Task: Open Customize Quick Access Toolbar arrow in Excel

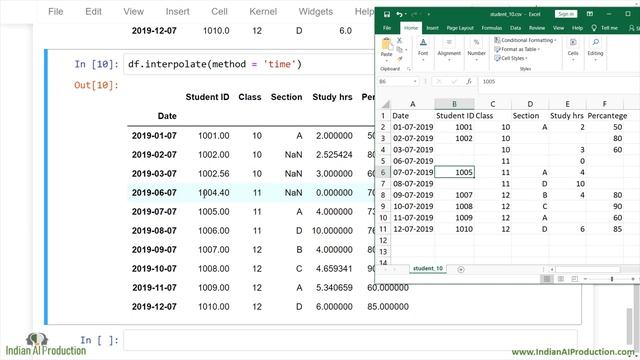Action: point(429,15)
